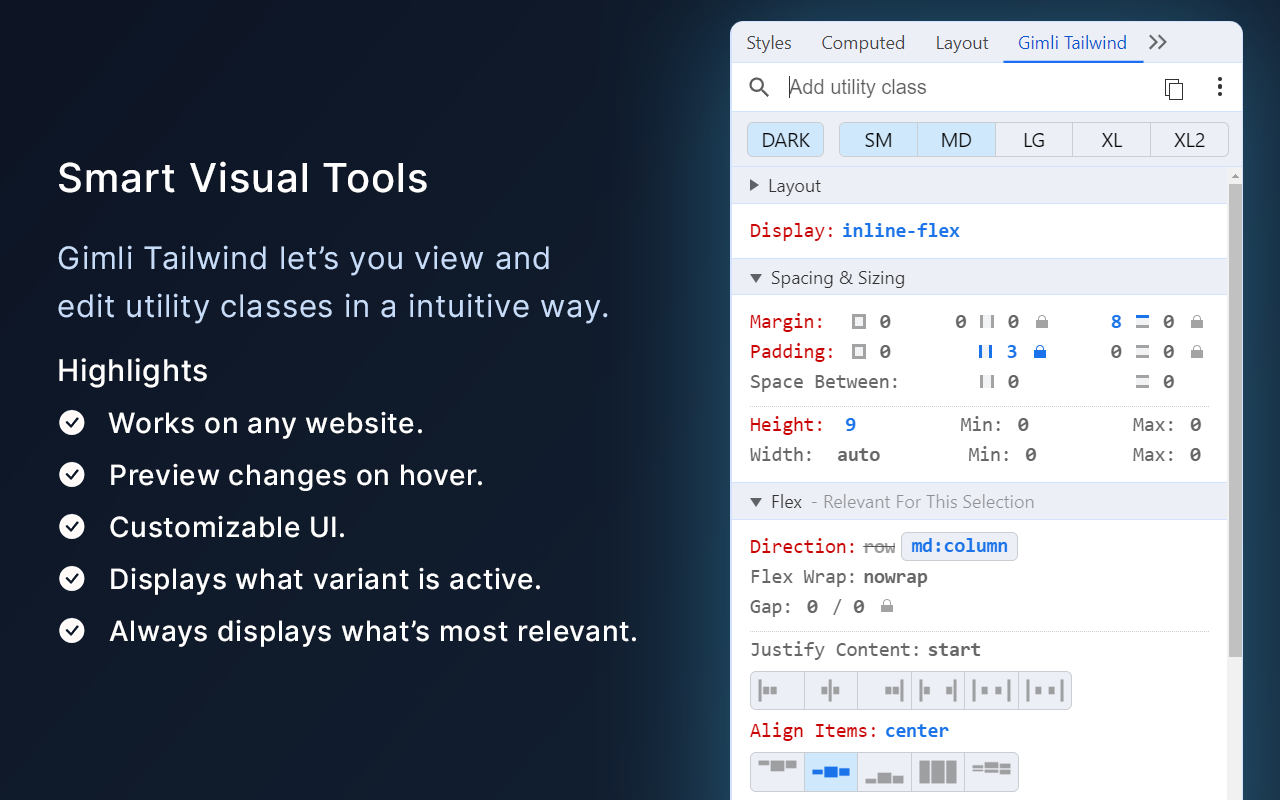Set Justify Content to center icon

(x=831, y=690)
